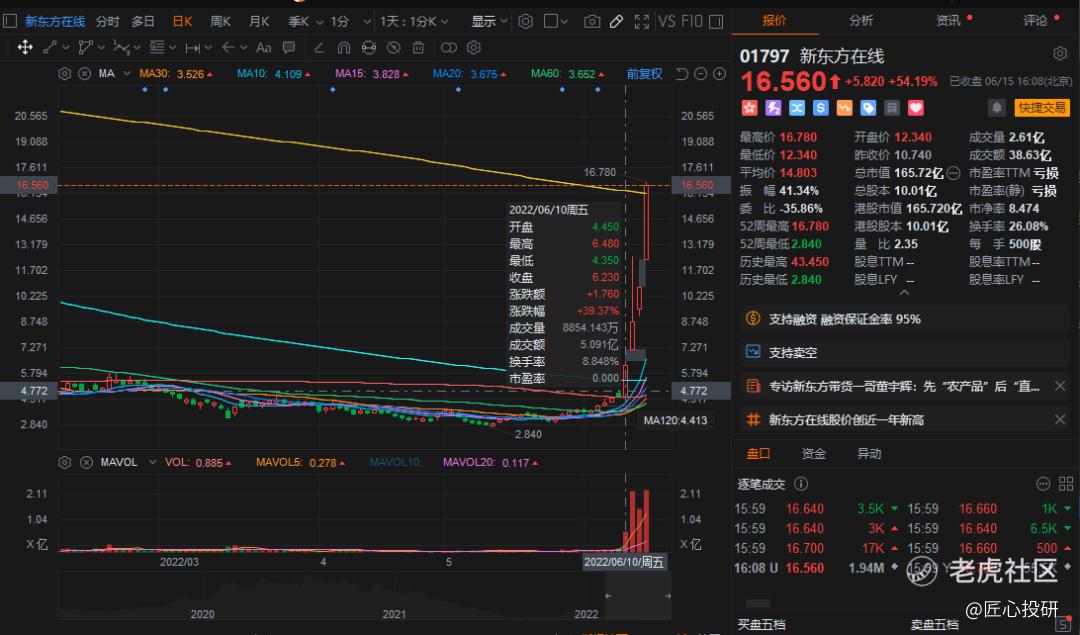Expand 总市值 more options icon
Screen dimensions: 1080x635
point(953,173)
